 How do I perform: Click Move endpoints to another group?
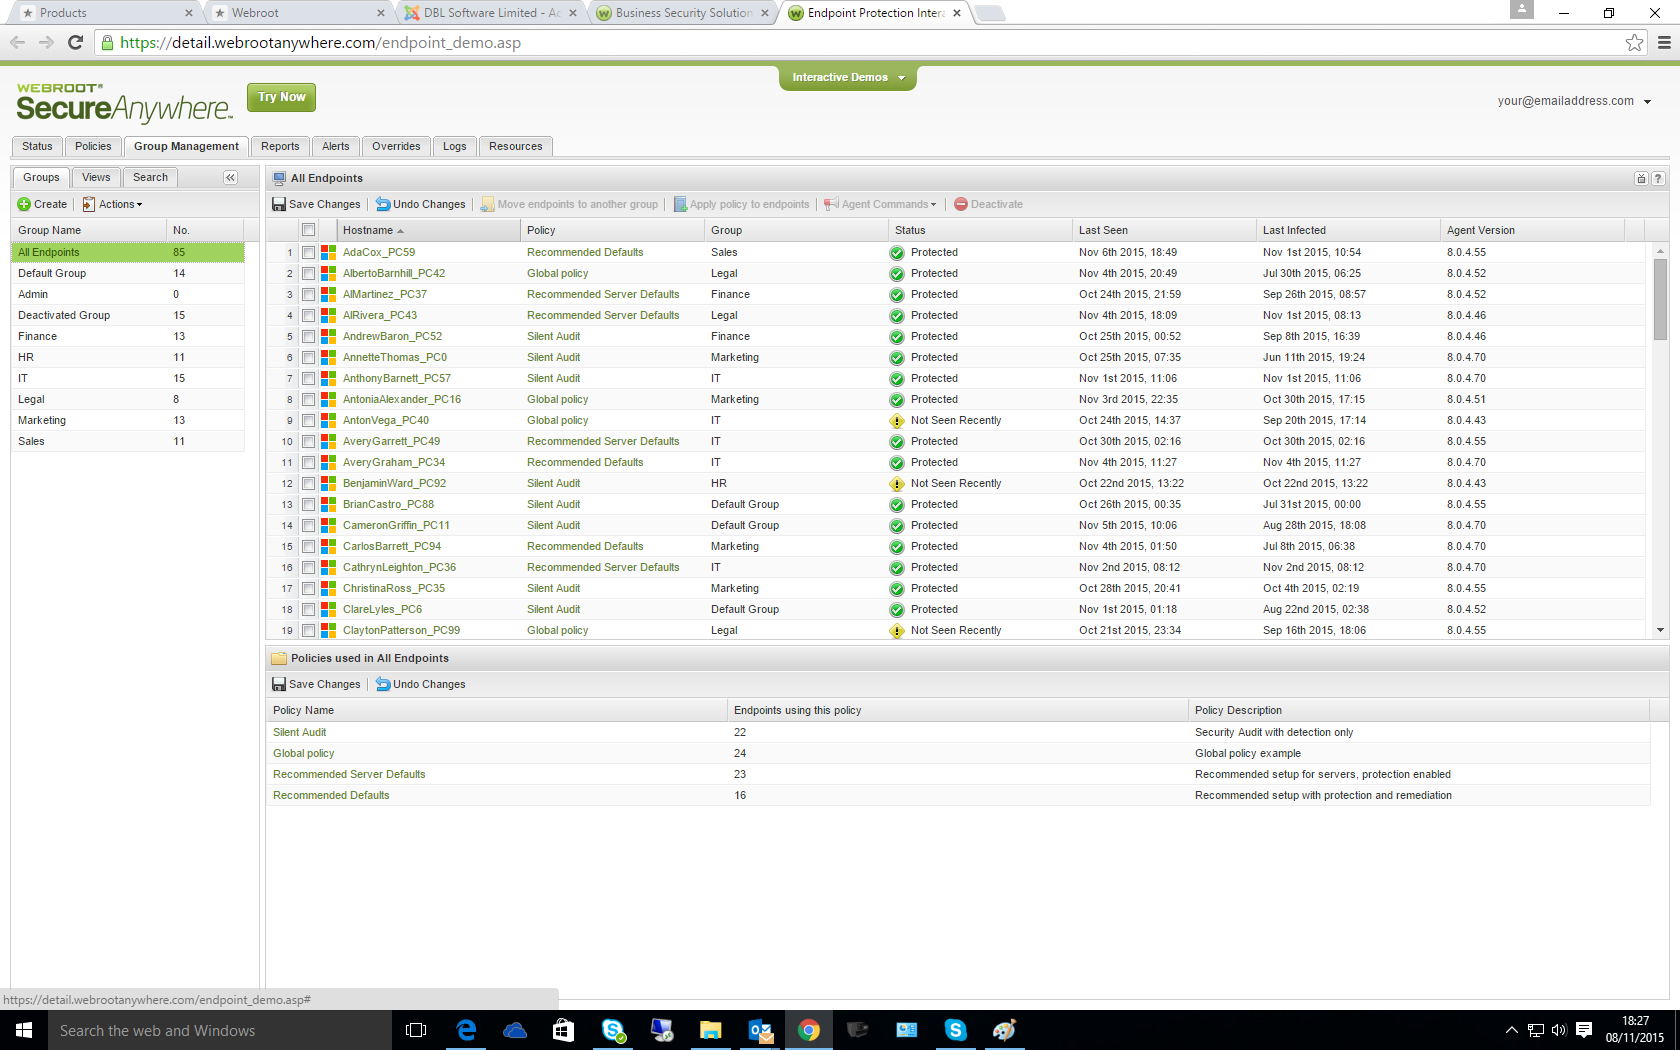(569, 204)
